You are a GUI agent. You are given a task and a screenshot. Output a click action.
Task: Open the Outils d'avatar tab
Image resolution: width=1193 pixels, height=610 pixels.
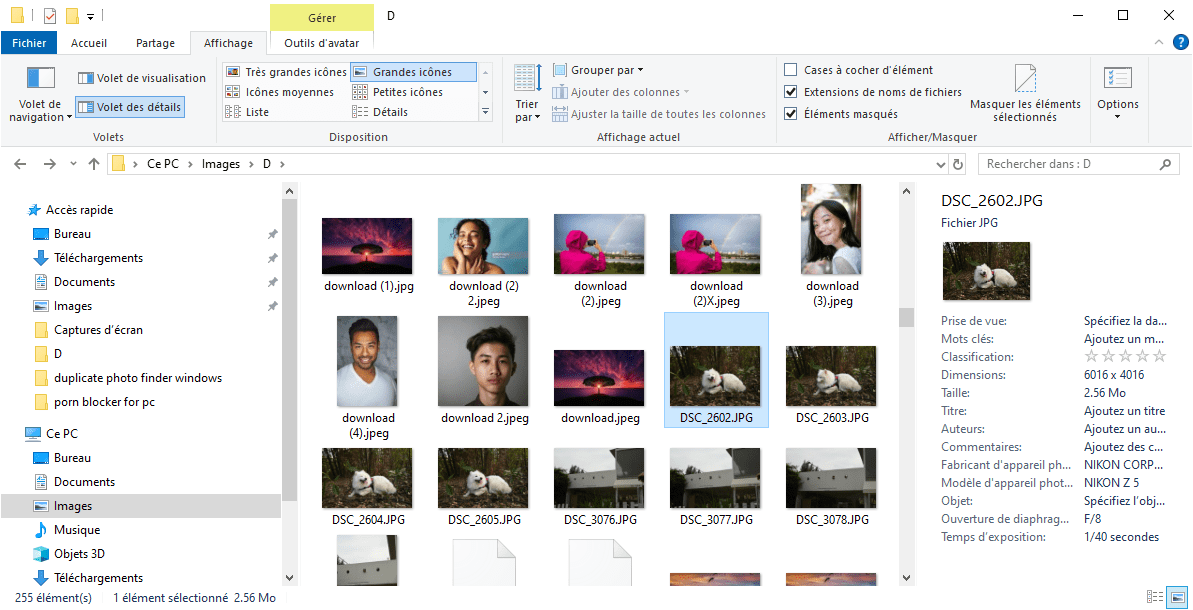[x=322, y=43]
